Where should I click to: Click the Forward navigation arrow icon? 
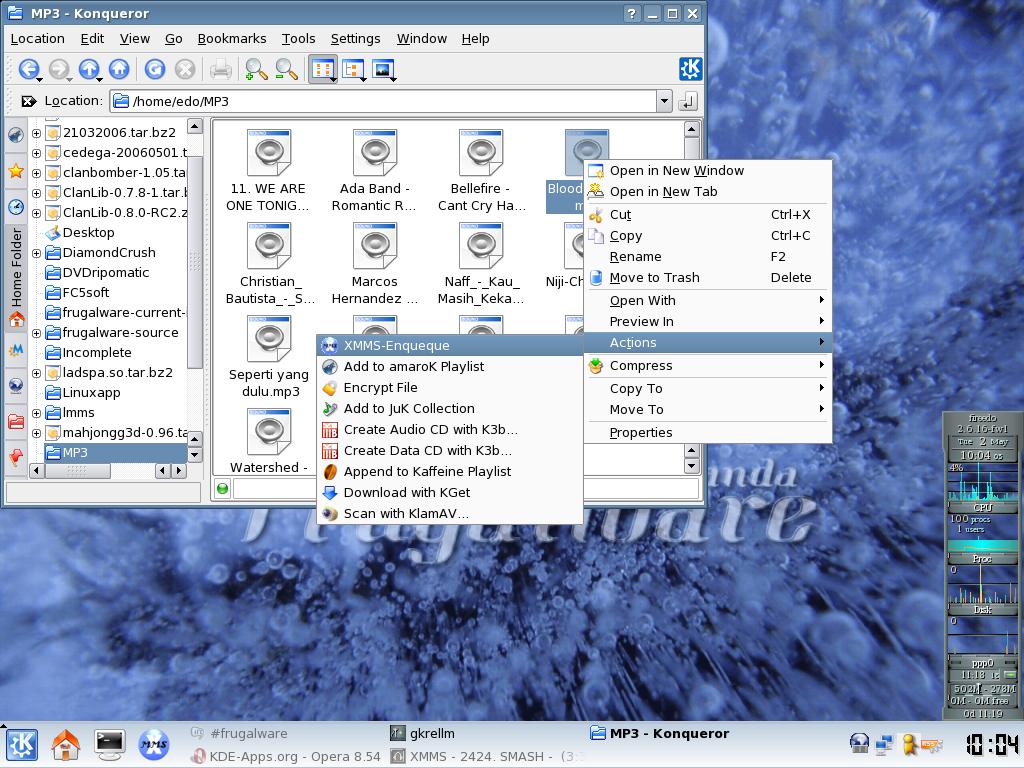pyautogui.click(x=59, y=69)
